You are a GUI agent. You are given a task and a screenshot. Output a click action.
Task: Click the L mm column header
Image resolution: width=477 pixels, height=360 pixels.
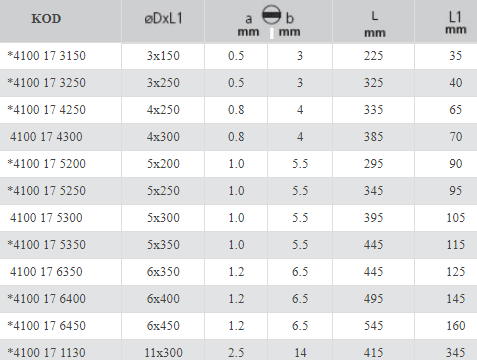coord(375,24)
